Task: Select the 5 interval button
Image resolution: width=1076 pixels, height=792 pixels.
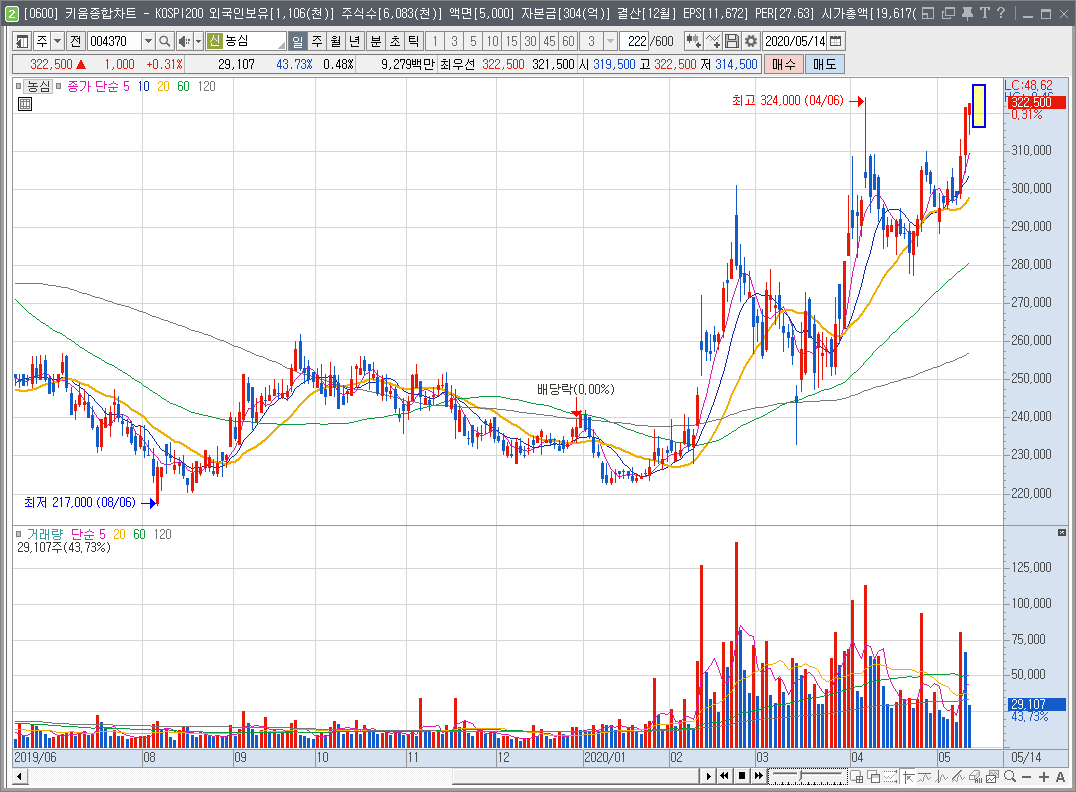Action: [x=473, y=41]
